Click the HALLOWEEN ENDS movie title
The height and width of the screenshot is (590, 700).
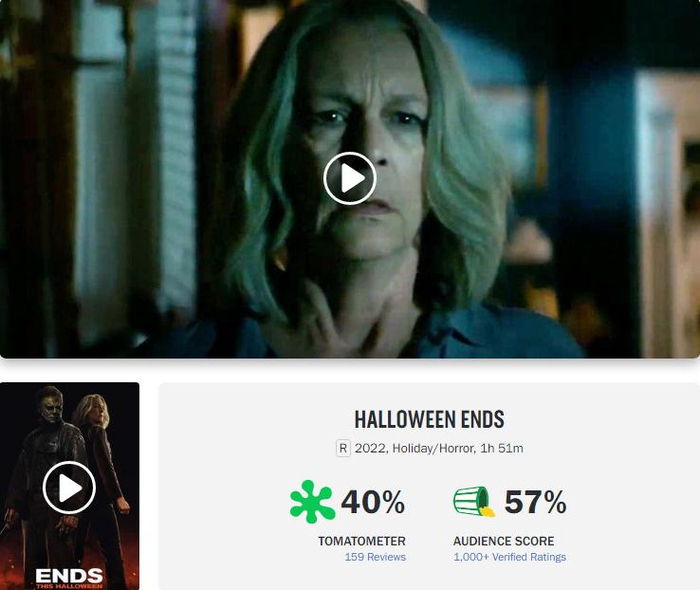(x=429, y=420)
